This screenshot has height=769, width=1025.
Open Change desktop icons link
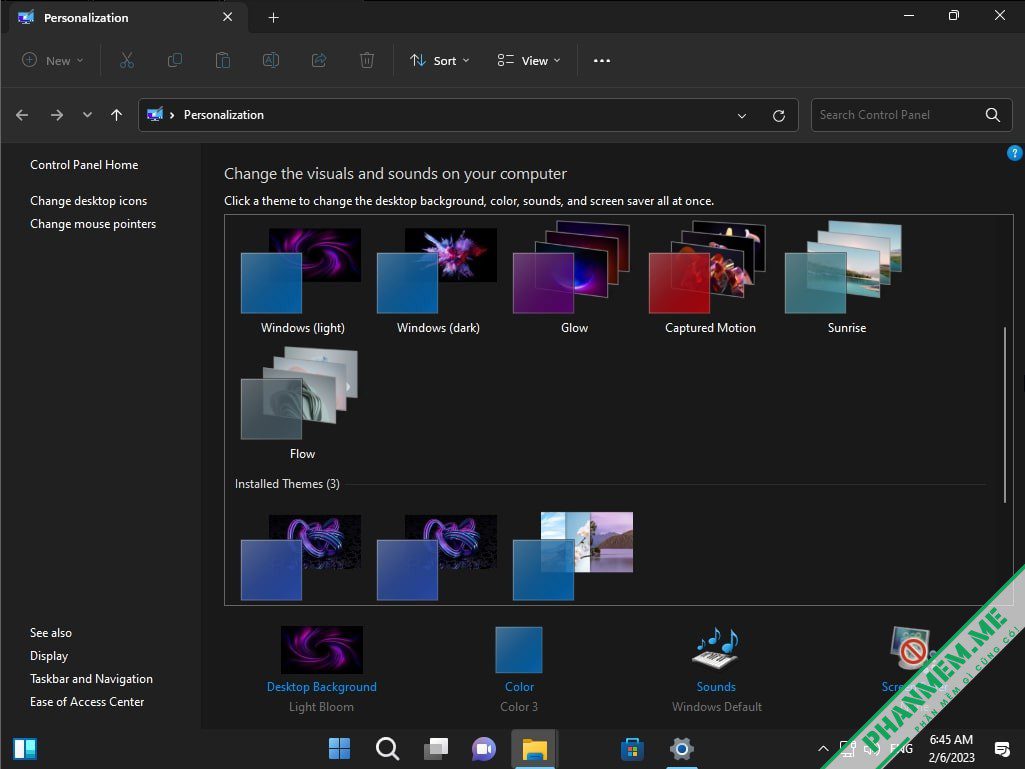(88, 201)
